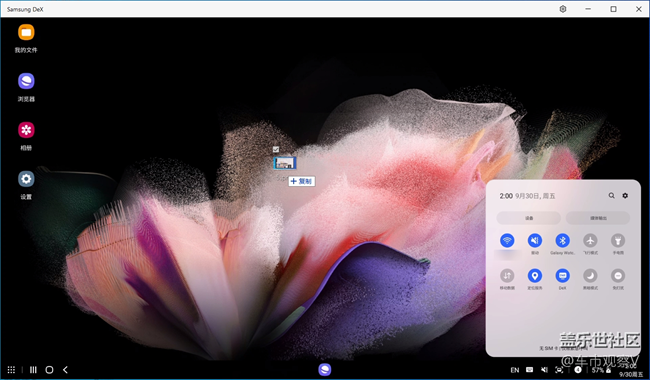Launch the Samsung Internet browser desktop icon
The height and width of the screenshot is (380, 650).
pos(26,81)
